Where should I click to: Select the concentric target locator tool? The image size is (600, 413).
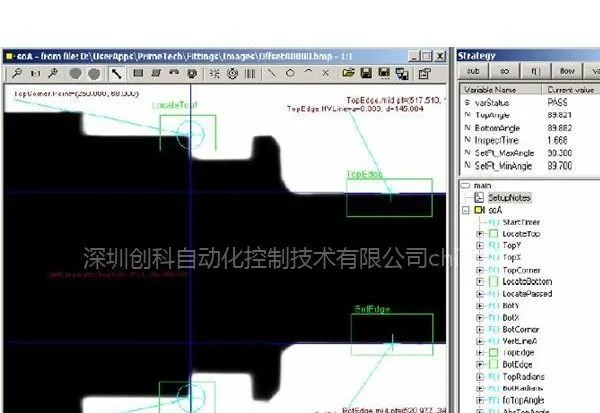pyautogui.click(x=233, y=73)
